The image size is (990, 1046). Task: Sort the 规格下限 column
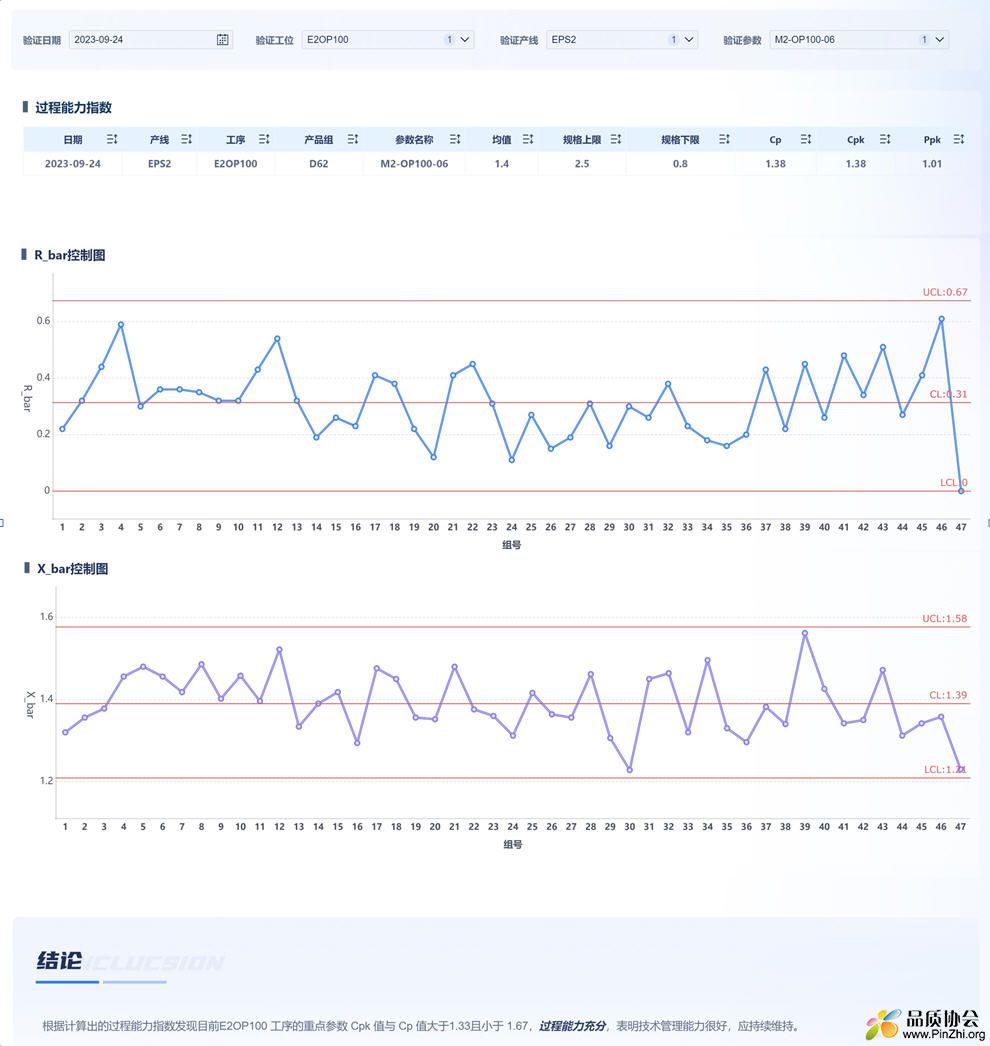coord(724,139)
